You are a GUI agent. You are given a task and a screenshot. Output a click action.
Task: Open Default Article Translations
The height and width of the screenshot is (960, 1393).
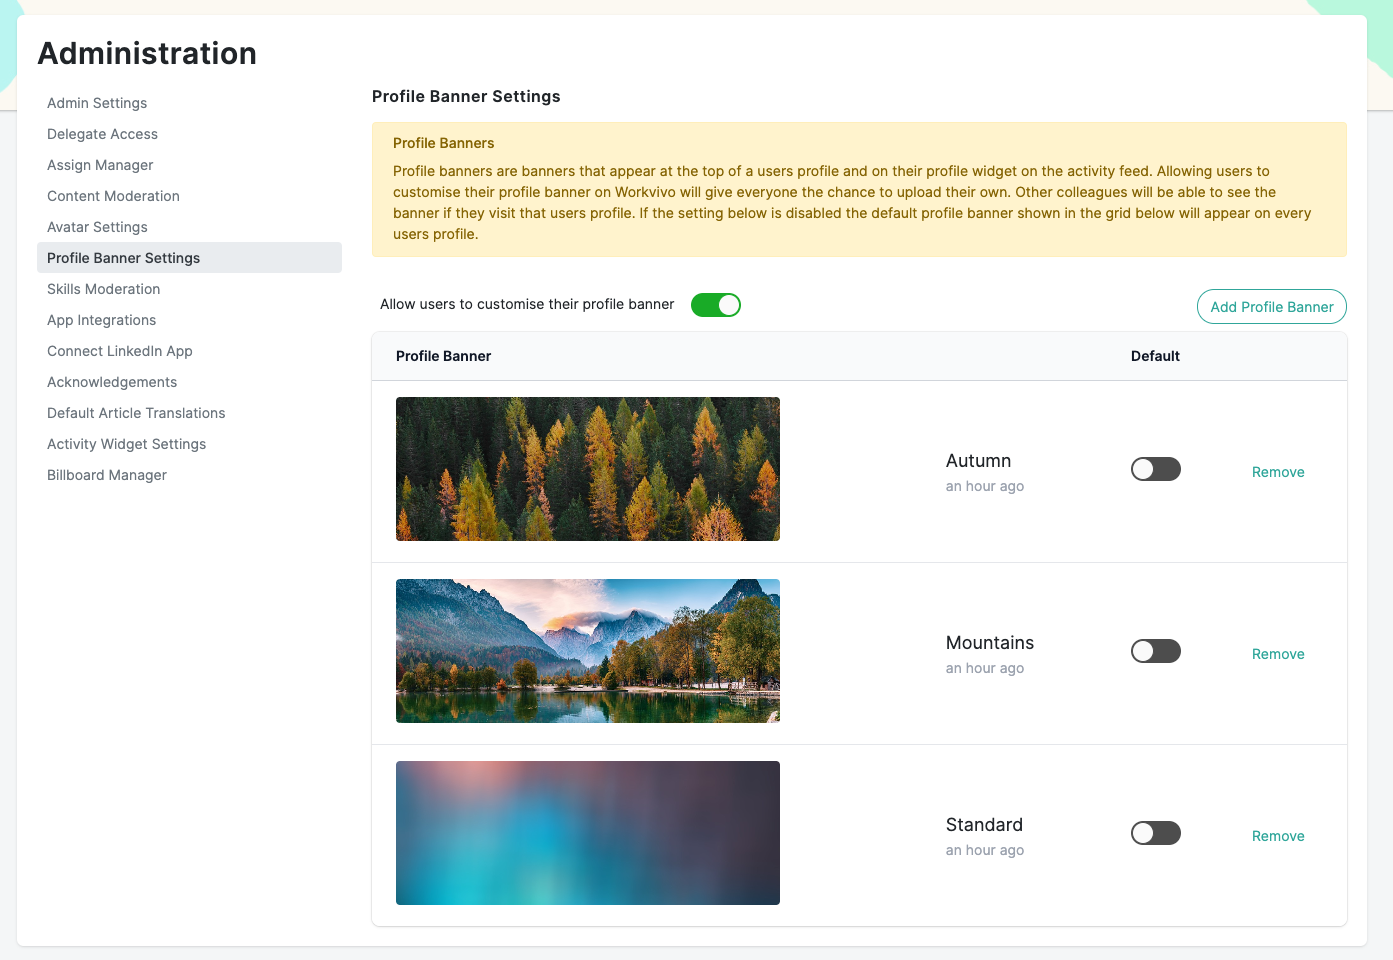point(136,413)
